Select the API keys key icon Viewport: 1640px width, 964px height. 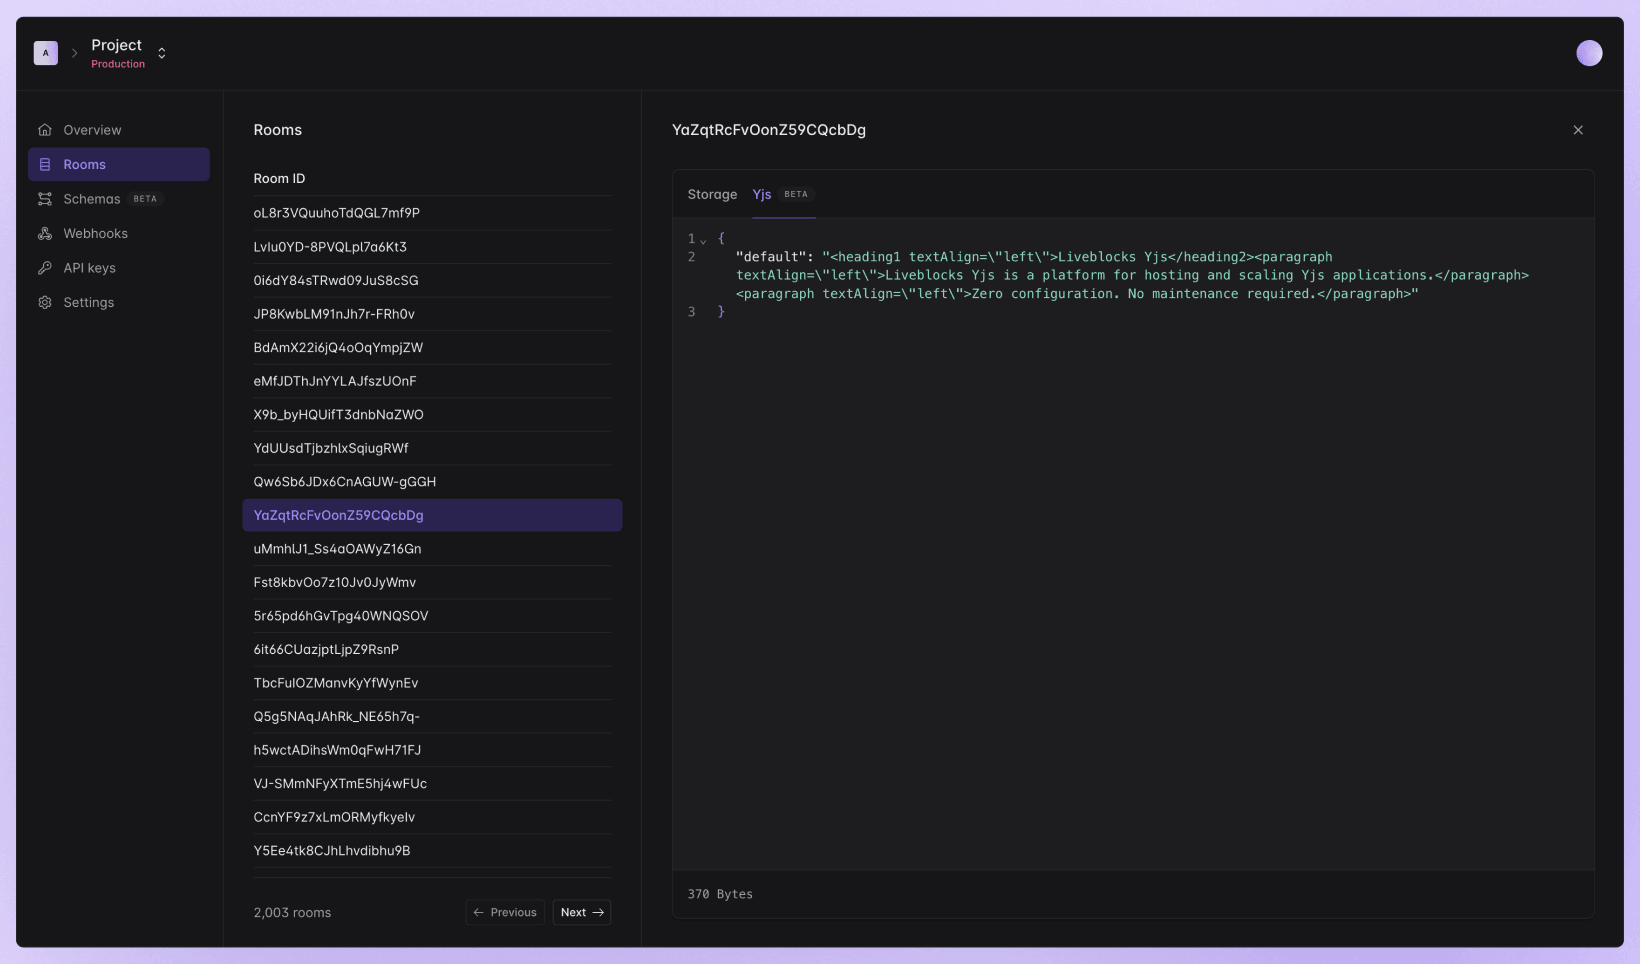click(x=44, y=267)
